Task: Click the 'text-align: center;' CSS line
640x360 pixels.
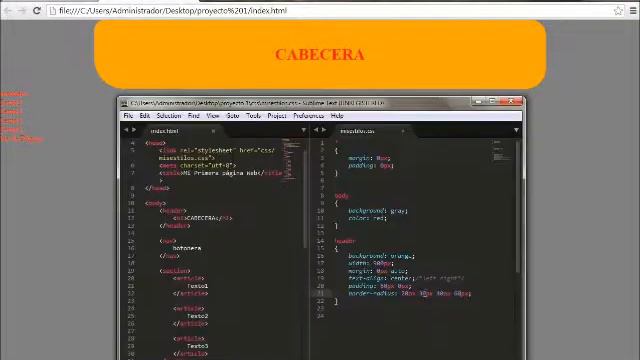Action: [406, 279]
